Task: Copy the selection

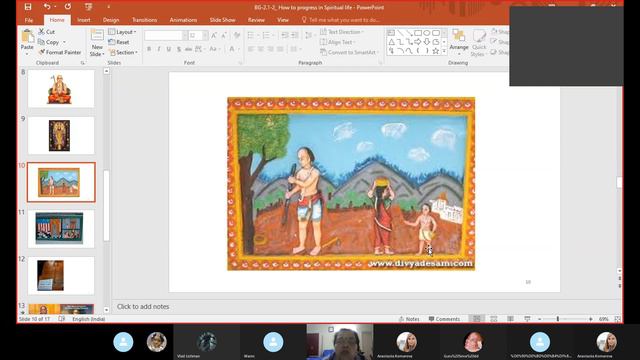Action: (x=49, y=42)
